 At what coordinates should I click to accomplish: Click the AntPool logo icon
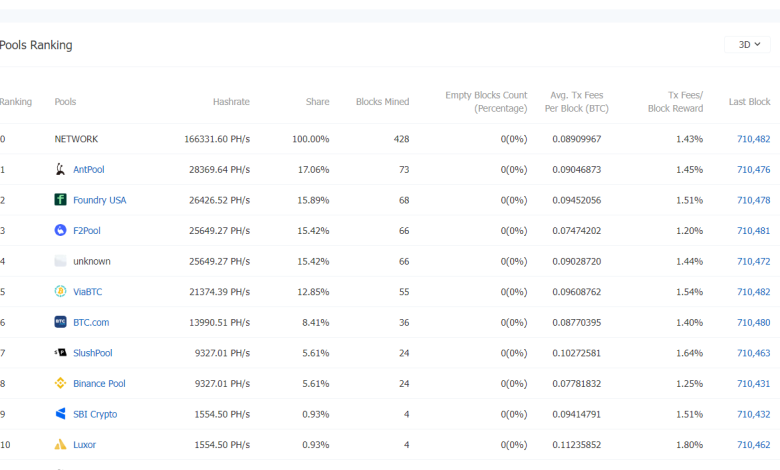61,170
